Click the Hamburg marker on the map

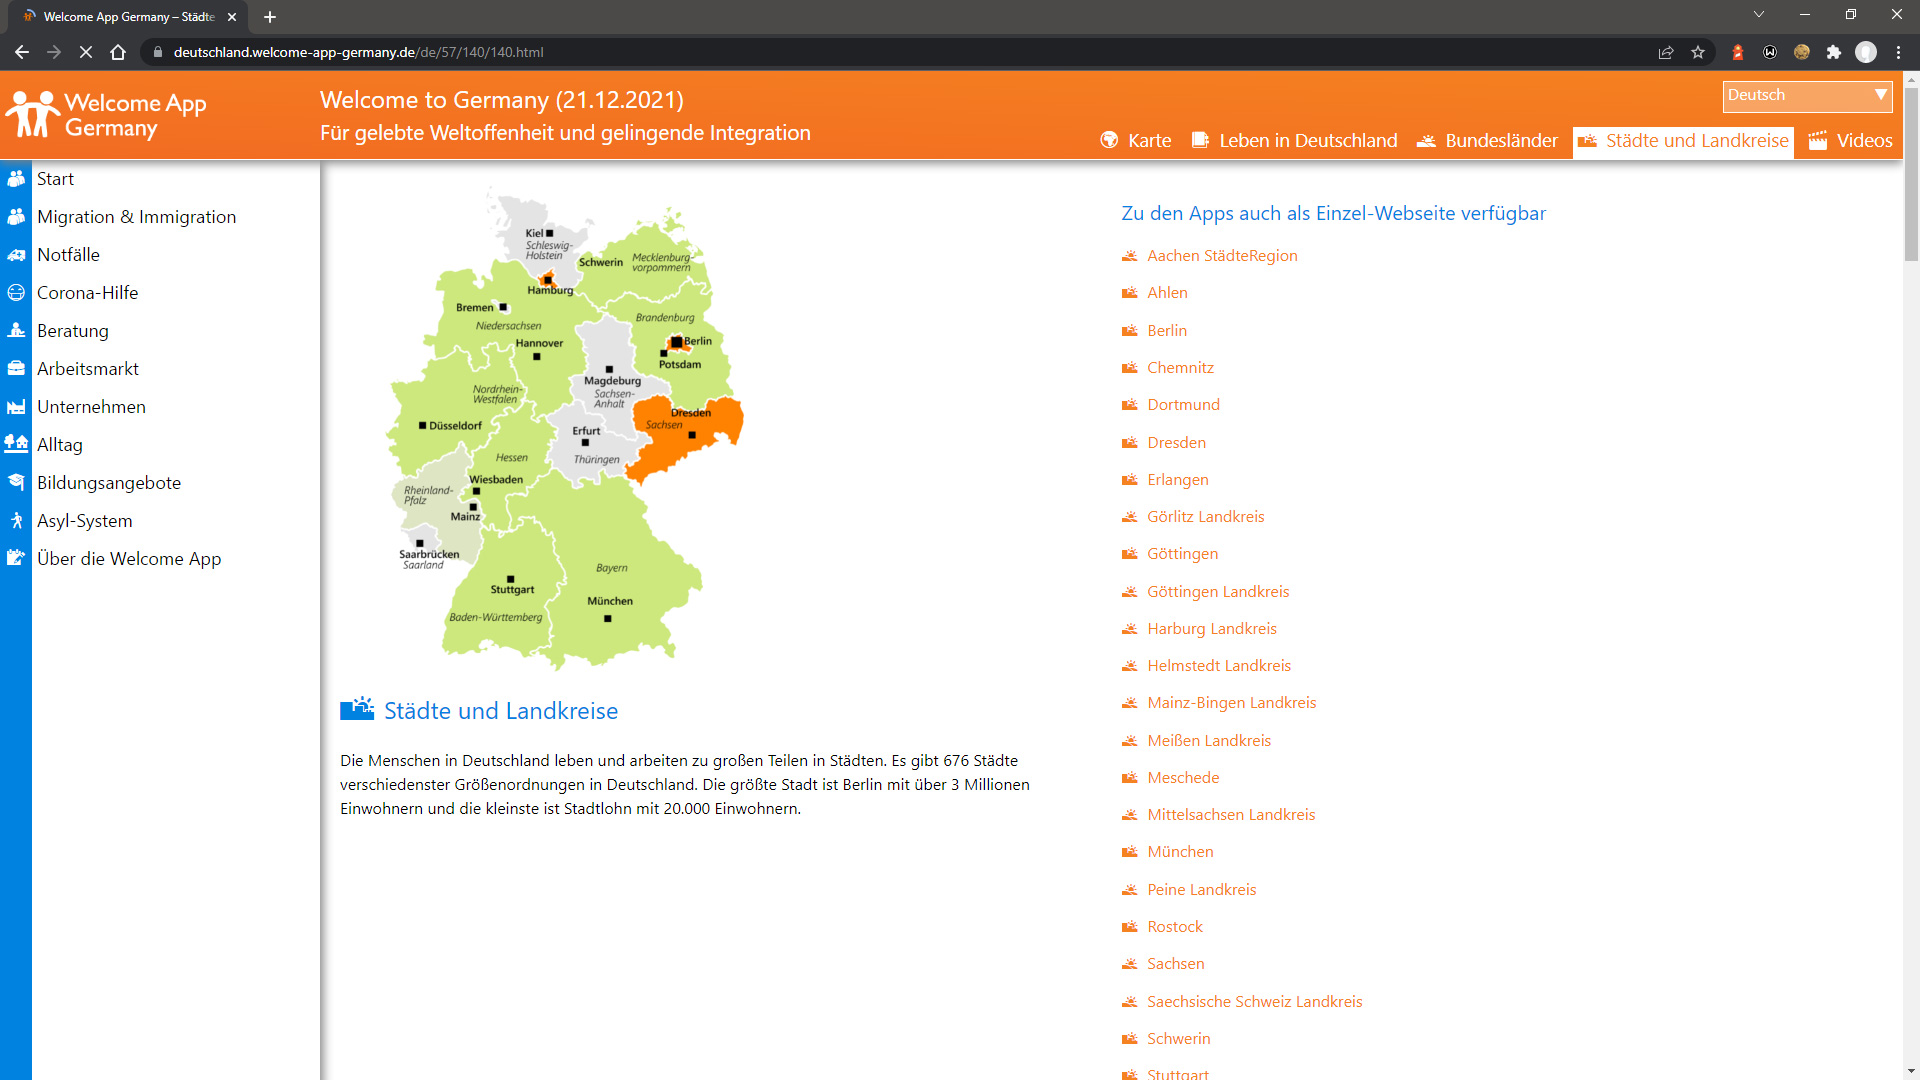(547, 279)
